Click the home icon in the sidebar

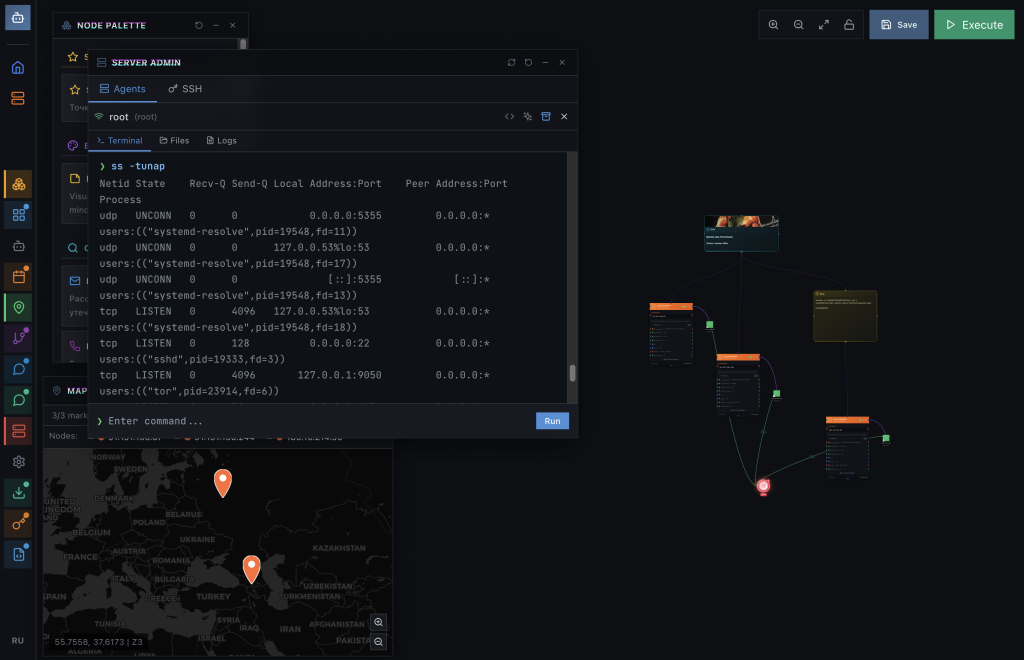[x=18, y=68]
